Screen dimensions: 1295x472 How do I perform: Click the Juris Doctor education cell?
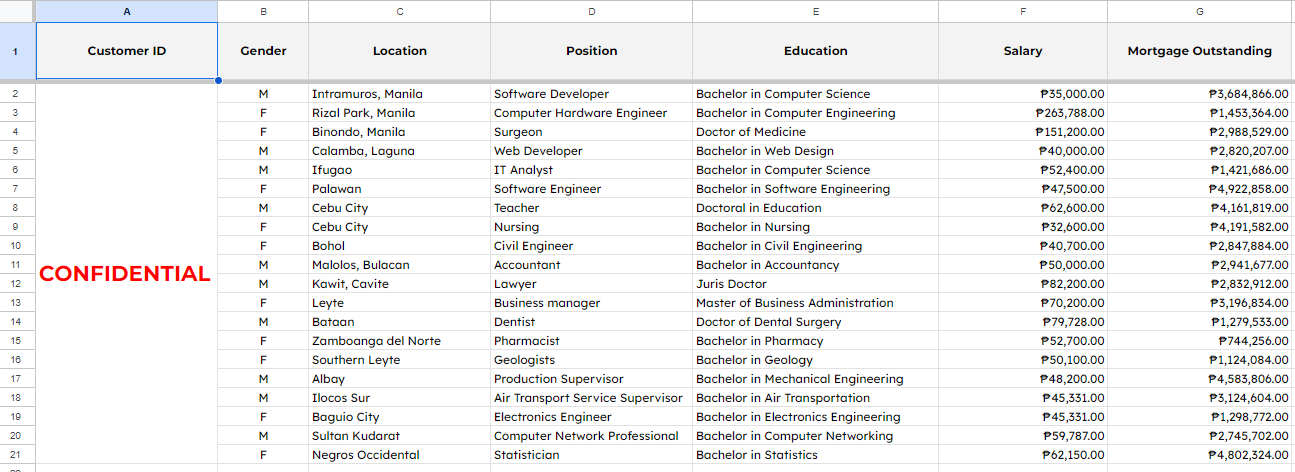[814, 284]
